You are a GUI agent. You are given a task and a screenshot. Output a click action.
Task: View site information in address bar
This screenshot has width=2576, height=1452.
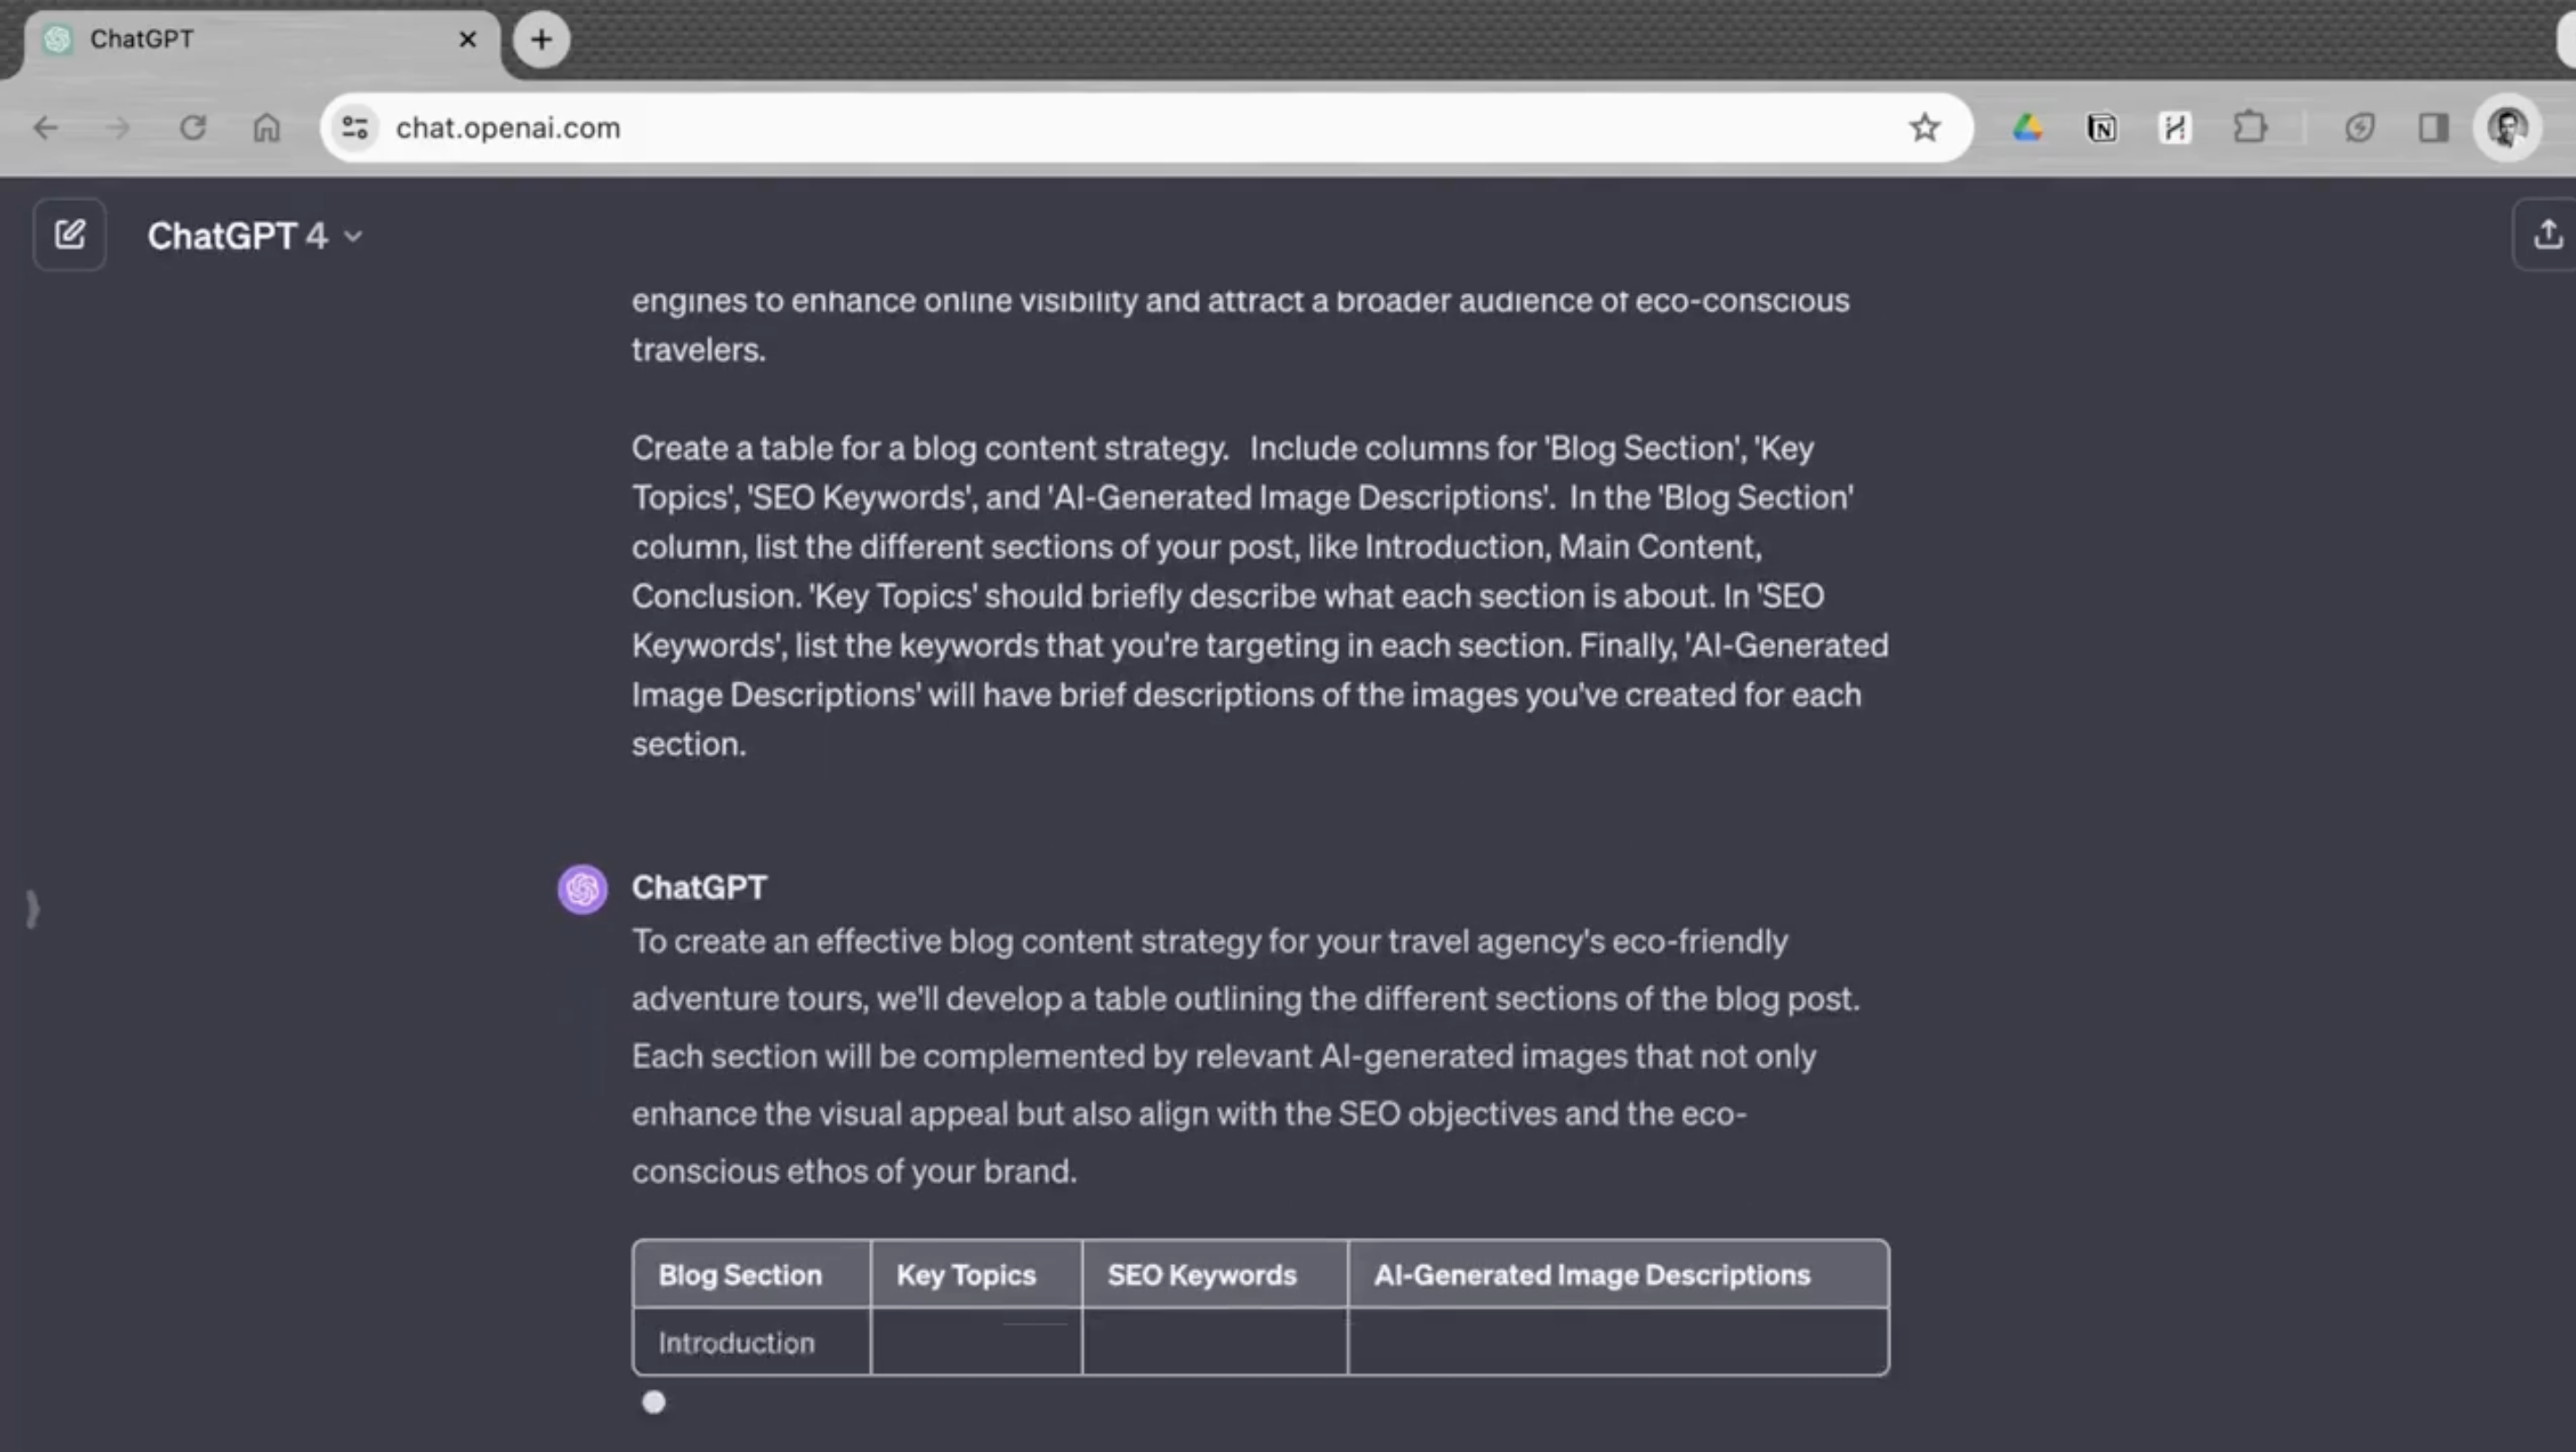[355, 128]
